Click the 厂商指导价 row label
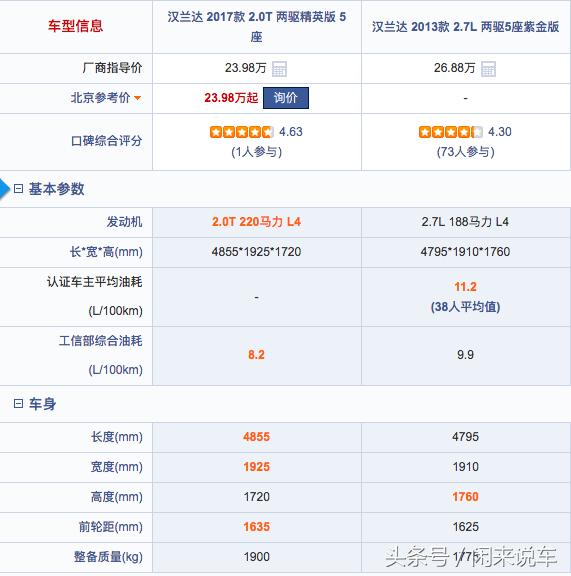 point(112,68)
